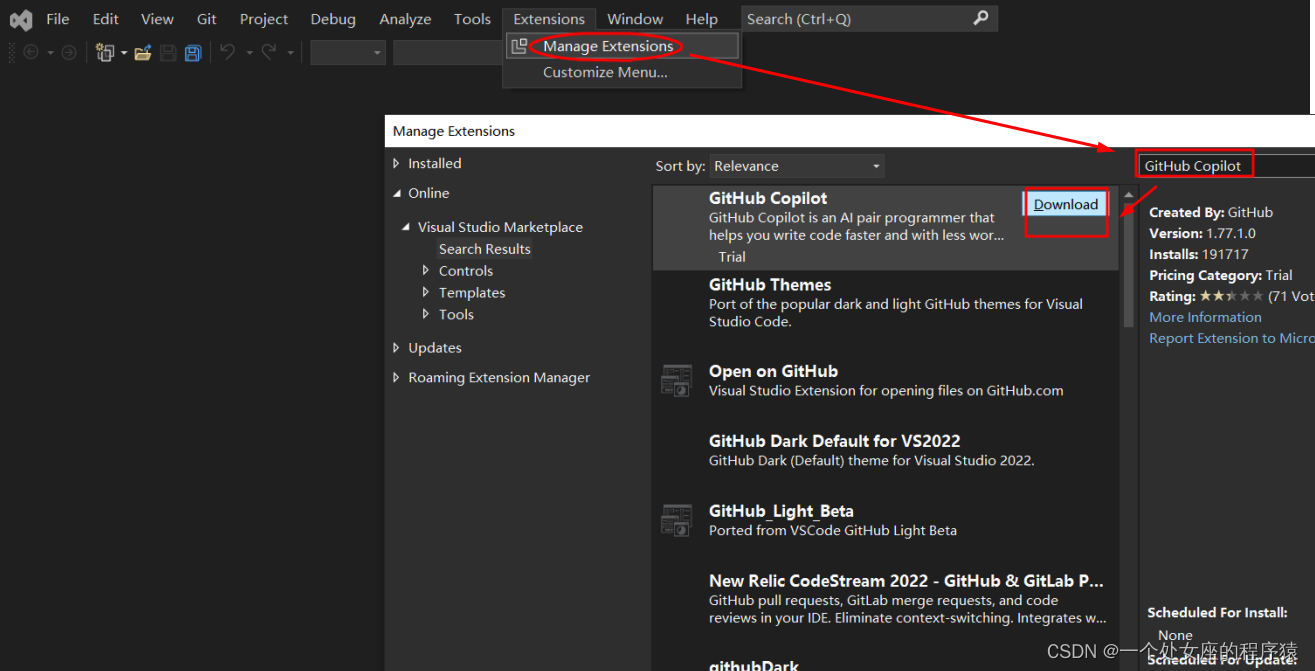Click the results list scrollbar thumb
The width and height of the screenshot is (1315, 671).
pos(1129,266)
